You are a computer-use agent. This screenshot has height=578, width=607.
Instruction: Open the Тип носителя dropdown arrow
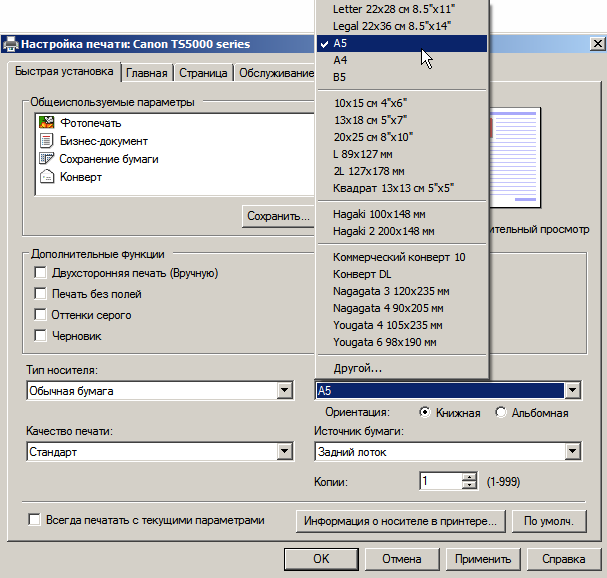point(285,390)
